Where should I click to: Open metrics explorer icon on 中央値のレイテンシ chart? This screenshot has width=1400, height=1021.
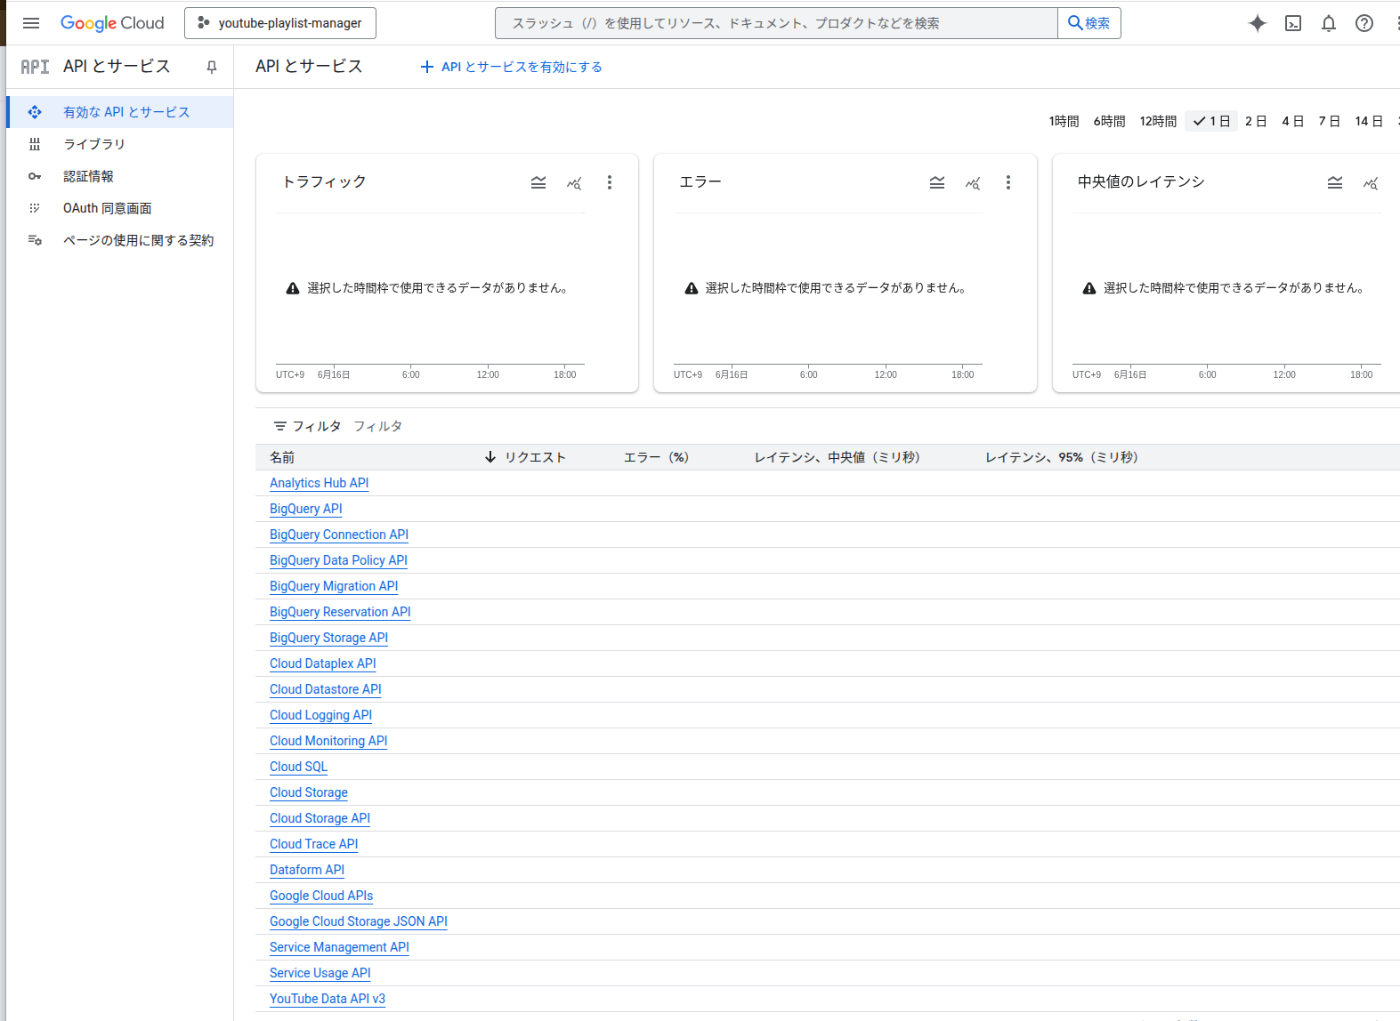(1371, 183)
